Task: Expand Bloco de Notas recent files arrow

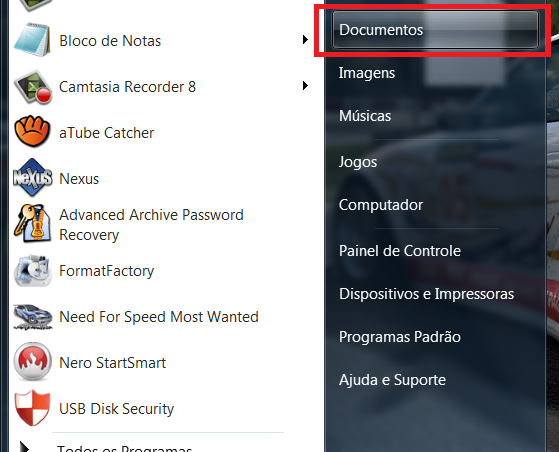Action: click(x=305, y=40)
